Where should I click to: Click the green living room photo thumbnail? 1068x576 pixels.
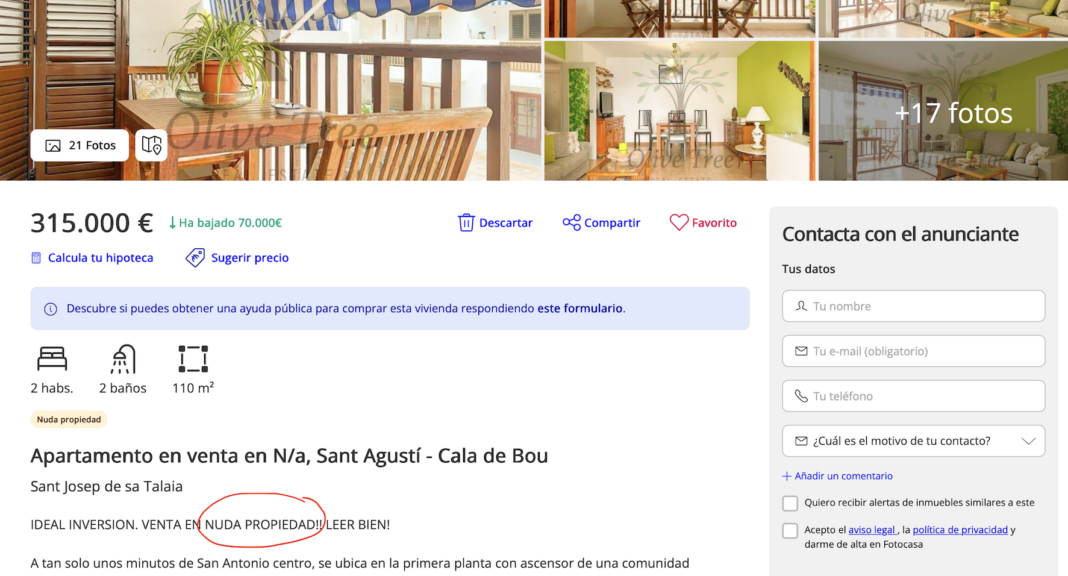[x=679, y=111]
